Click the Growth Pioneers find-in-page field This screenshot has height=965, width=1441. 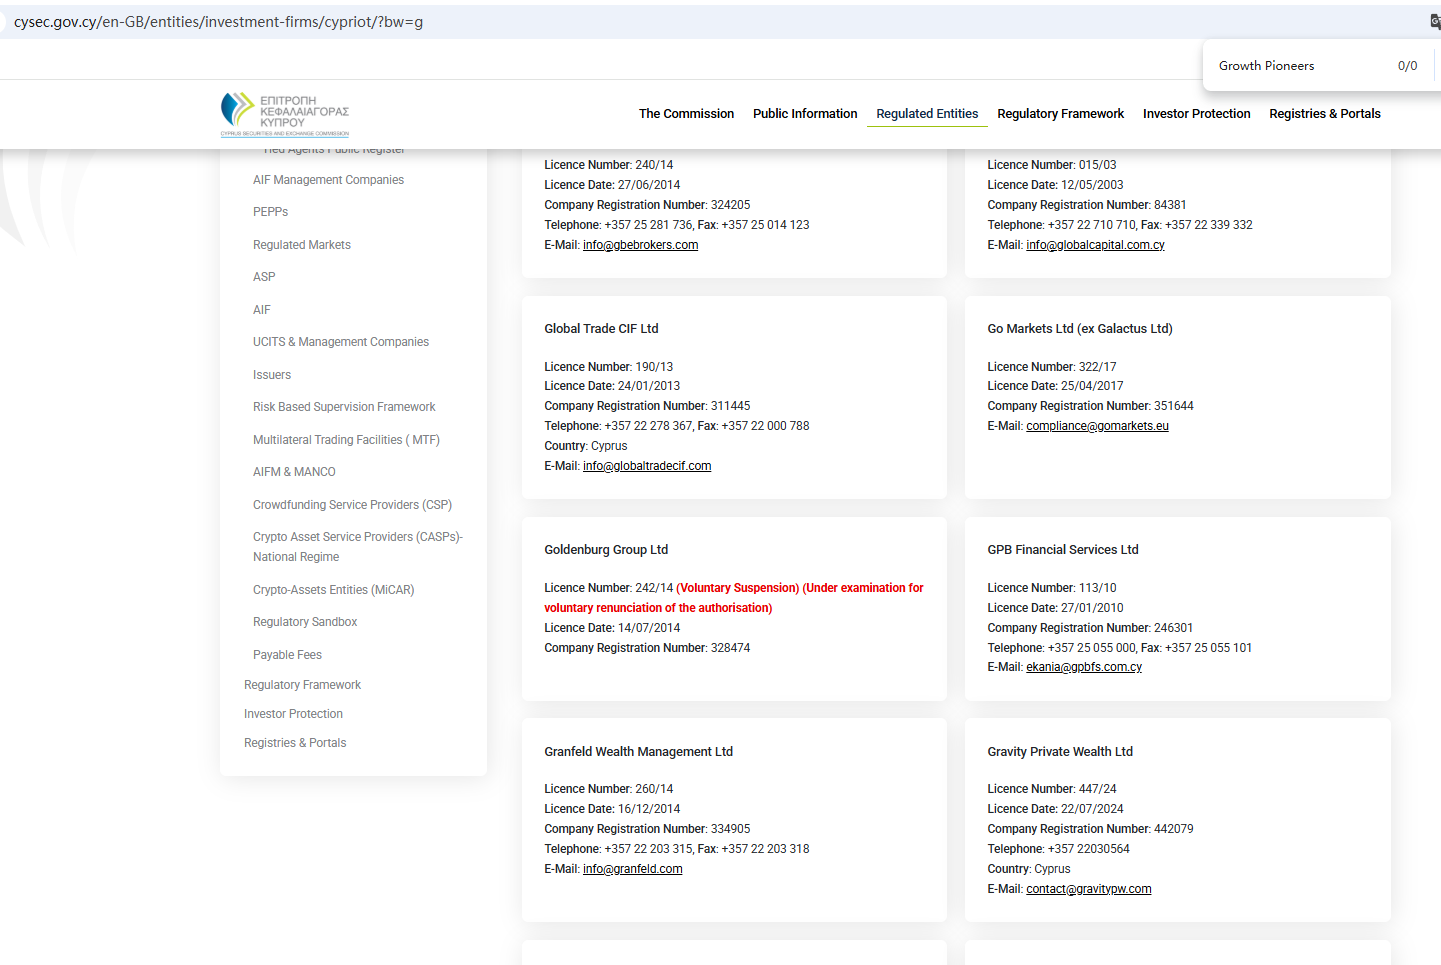pos(1300,66)
